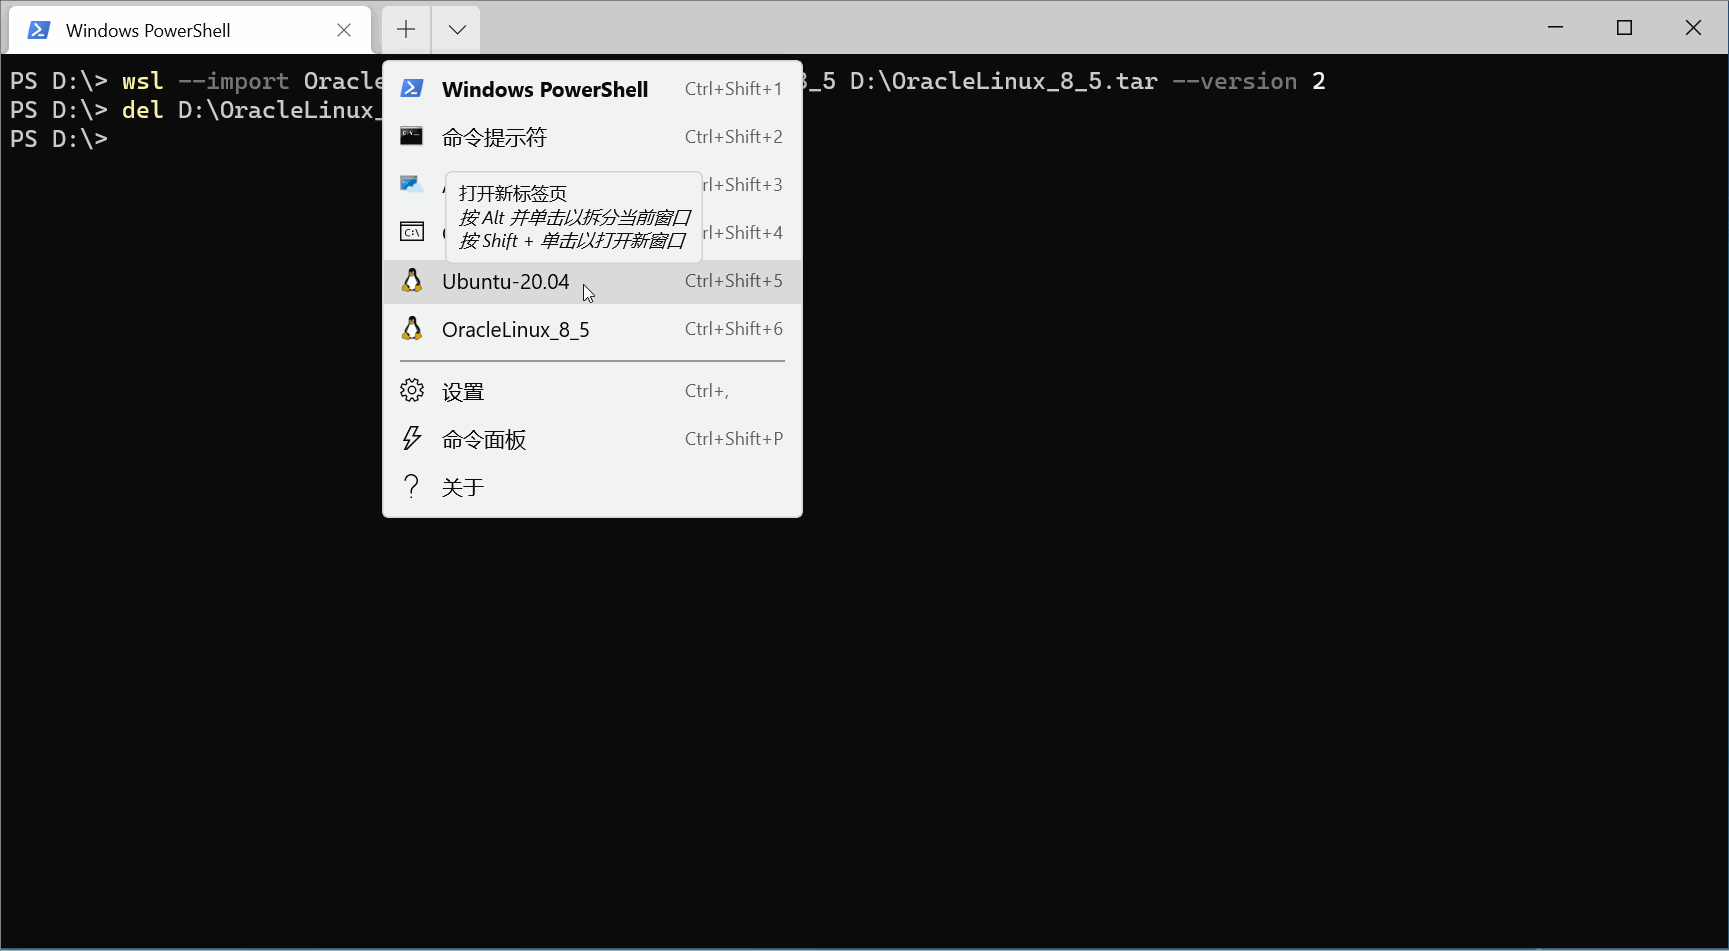Viewport: 1729px width, 951px height.
Task: Open the new tab profile dropdown chevron
Action: pos(456,29)
